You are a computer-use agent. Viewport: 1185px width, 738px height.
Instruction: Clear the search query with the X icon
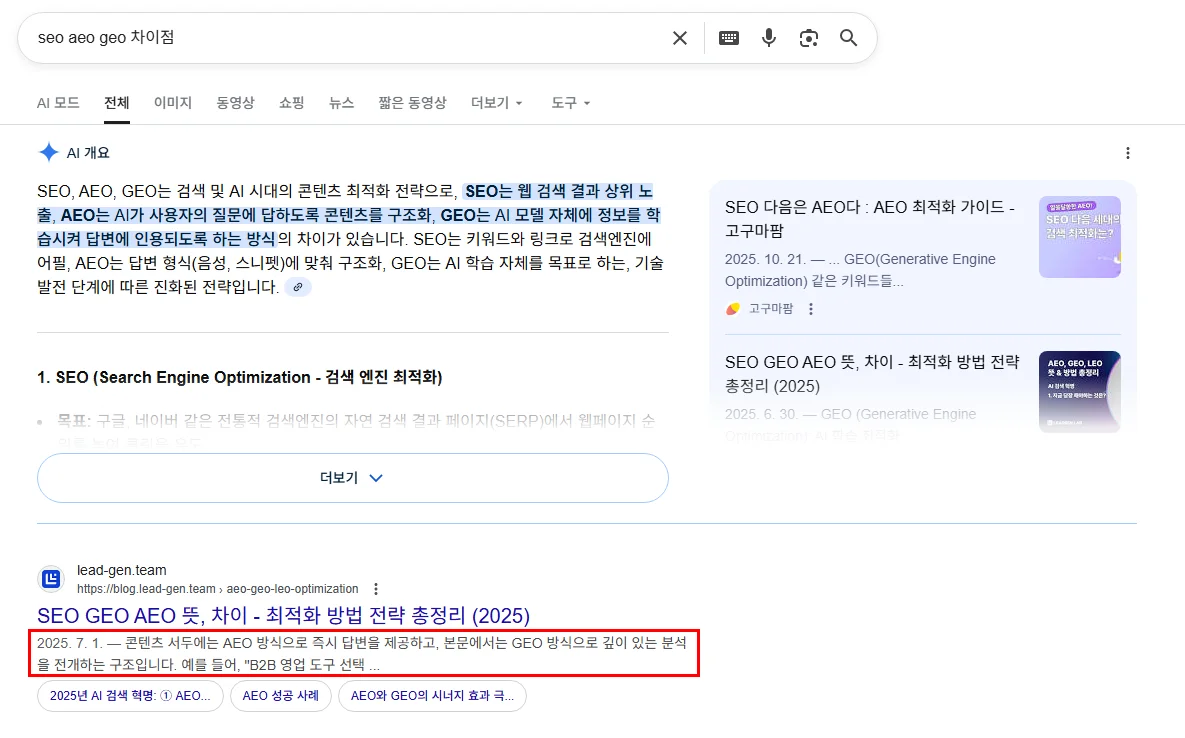point(679,37)
